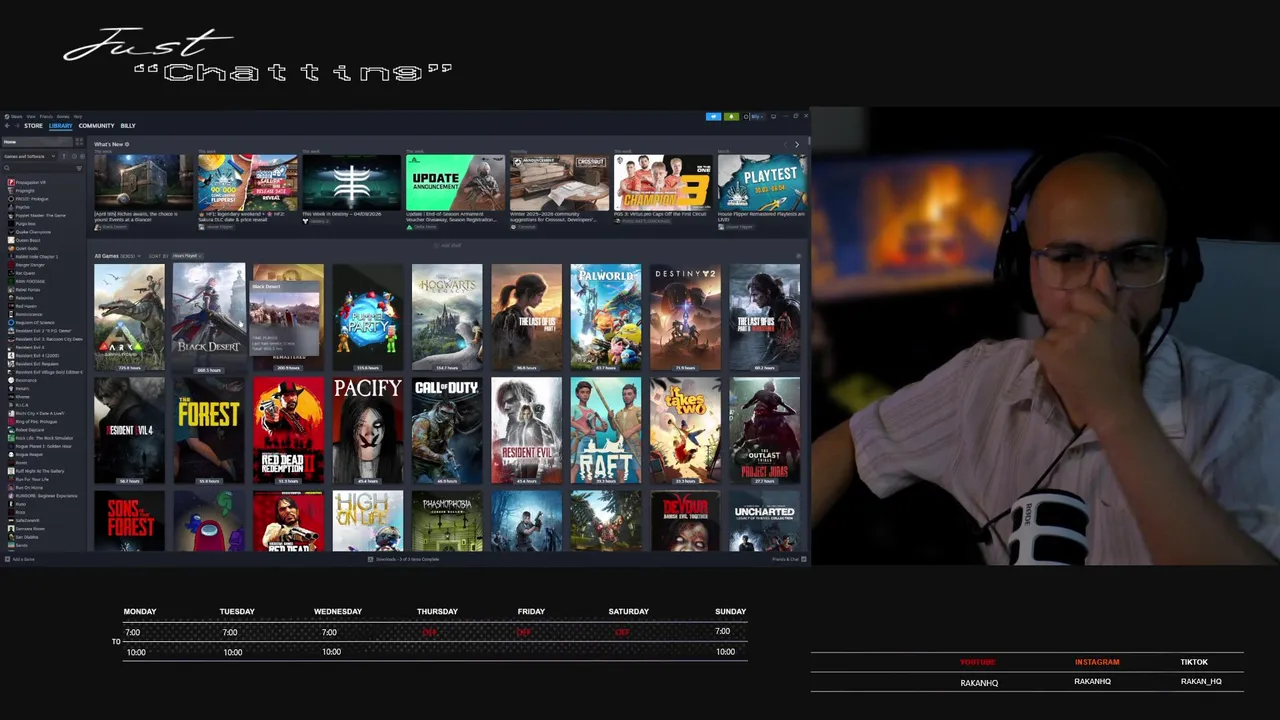Click Add a Game at bottom left
The height and width of the screenshot is (720, 1280).
click(21, 559)
